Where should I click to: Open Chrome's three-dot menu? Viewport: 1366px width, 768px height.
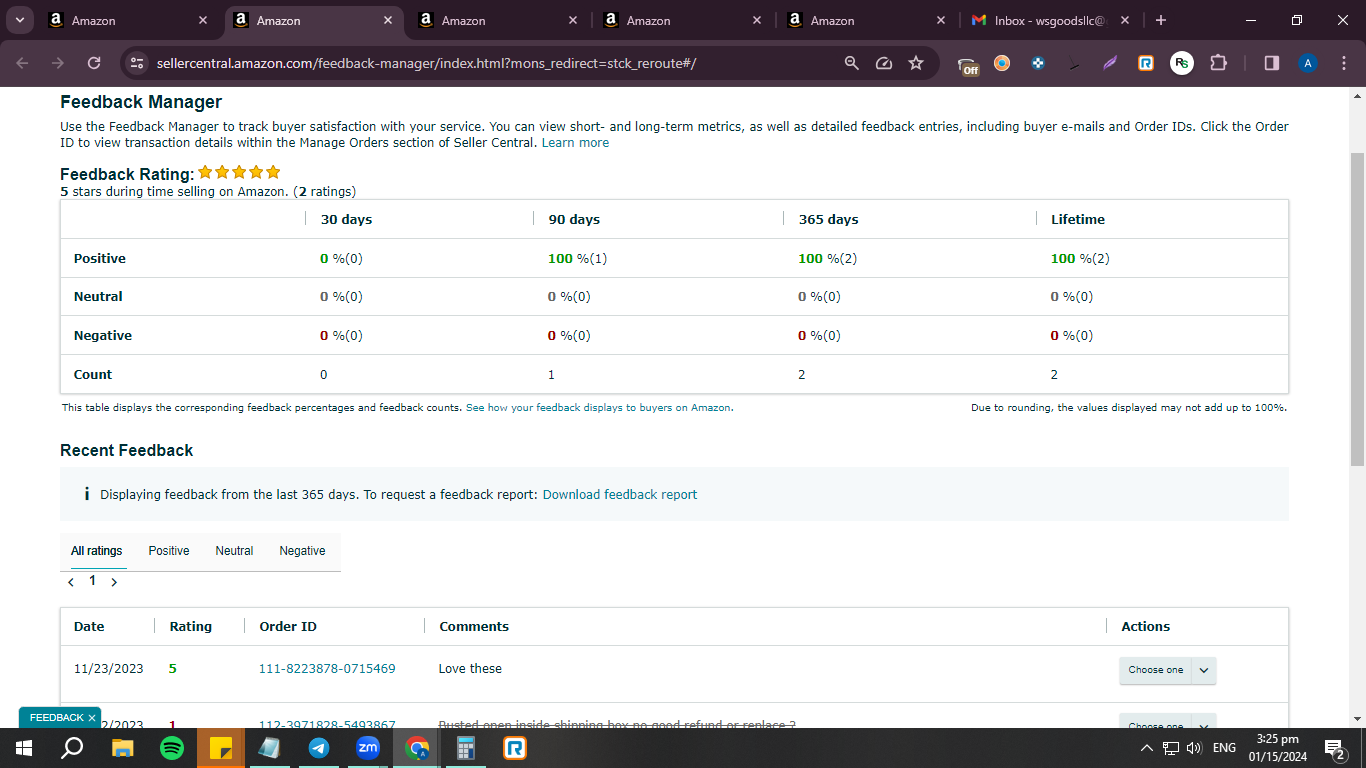[x=1343, y=63]
